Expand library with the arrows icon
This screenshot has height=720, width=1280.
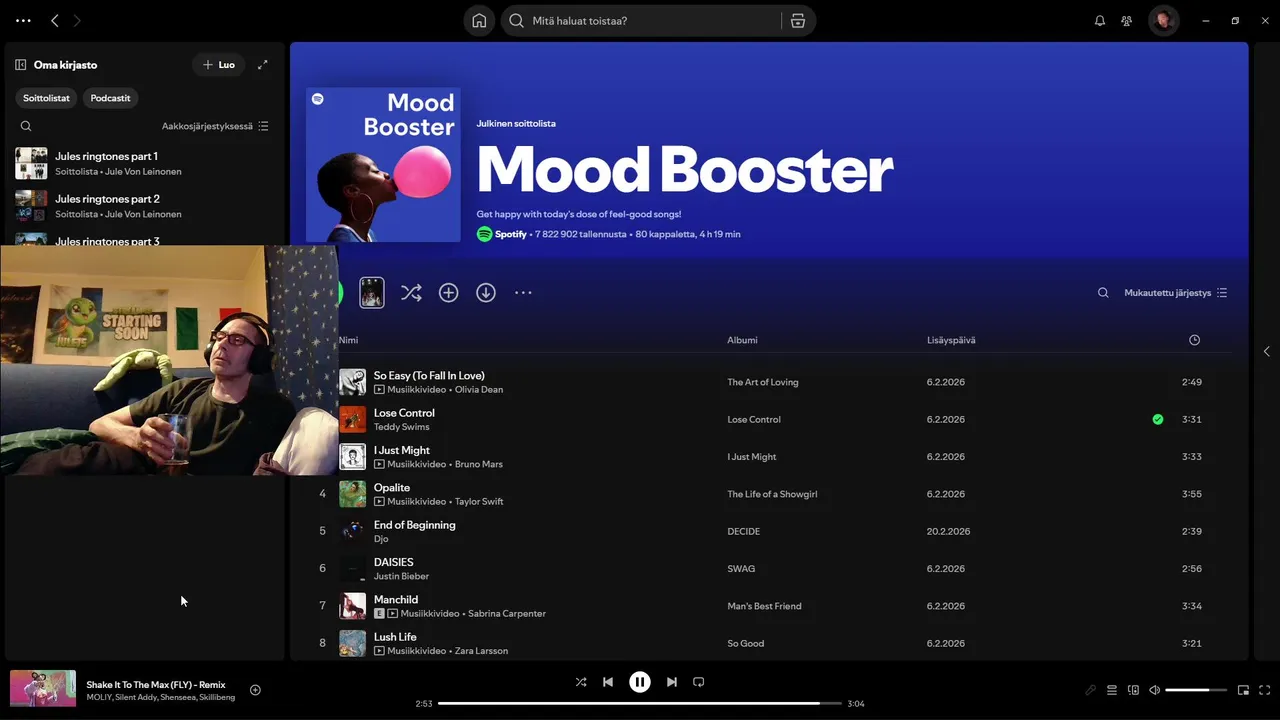click(x=263, y=65)
